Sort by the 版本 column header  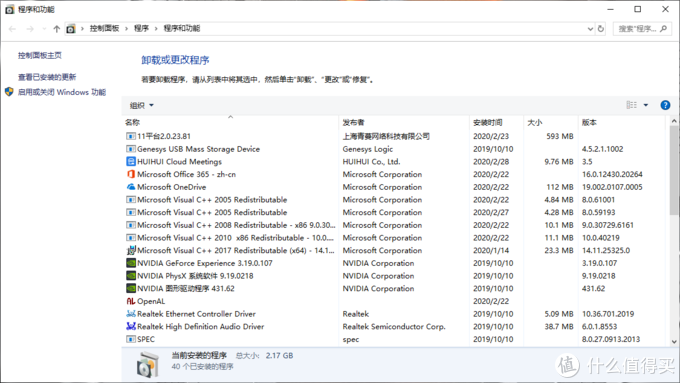pos(622,122)
